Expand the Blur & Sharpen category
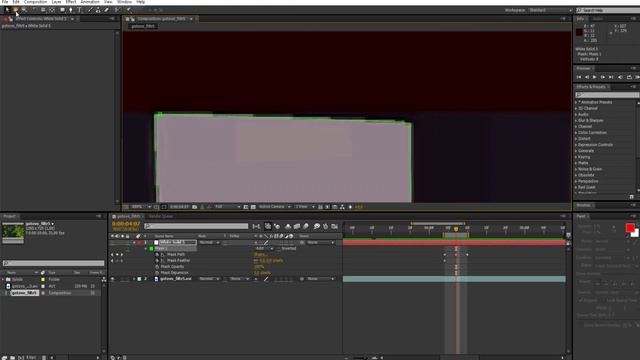The image size is (640, 360). click(x=576, y=121)
